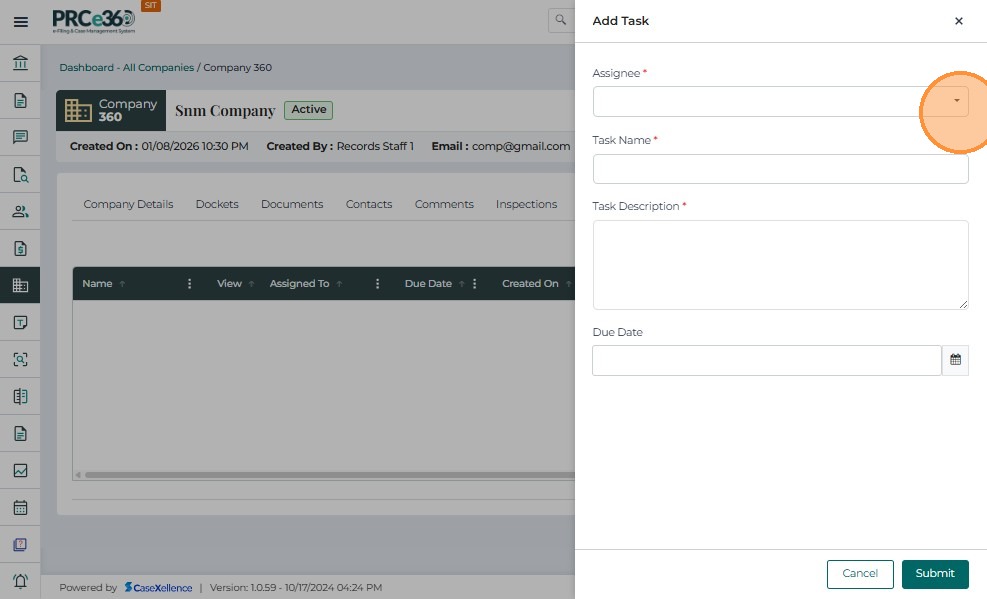Click into the Task Description text area
This screenshot has width=987, height=599.
pos(780,264)
